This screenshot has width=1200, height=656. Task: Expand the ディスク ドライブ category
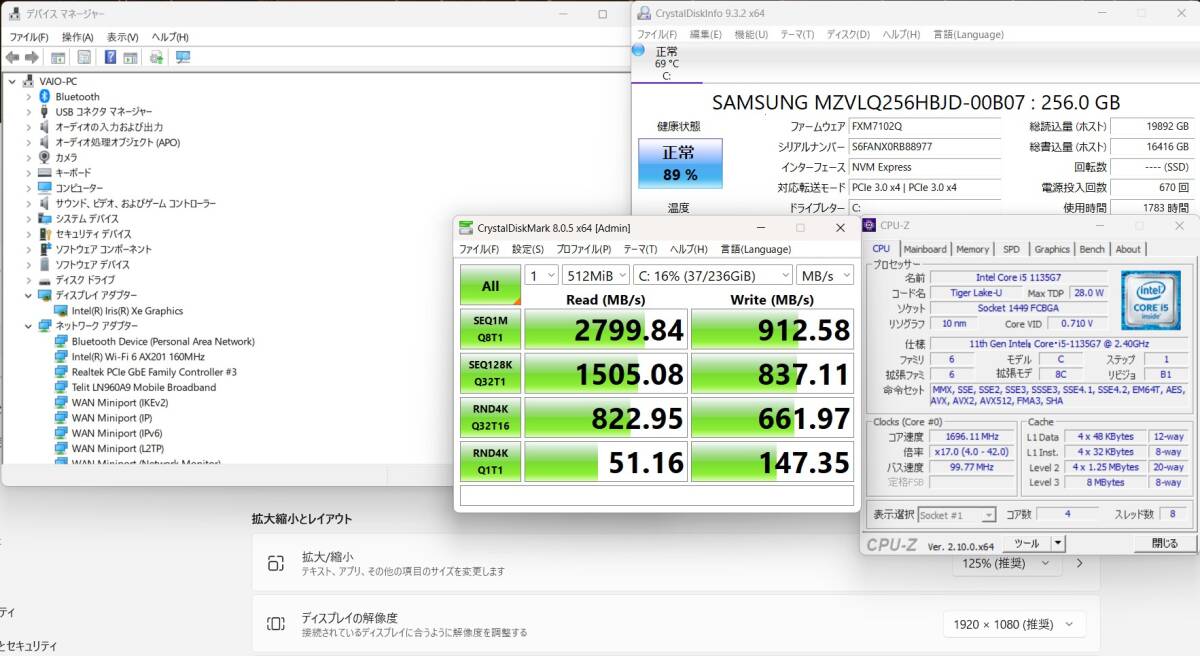[x=28, y=280]
